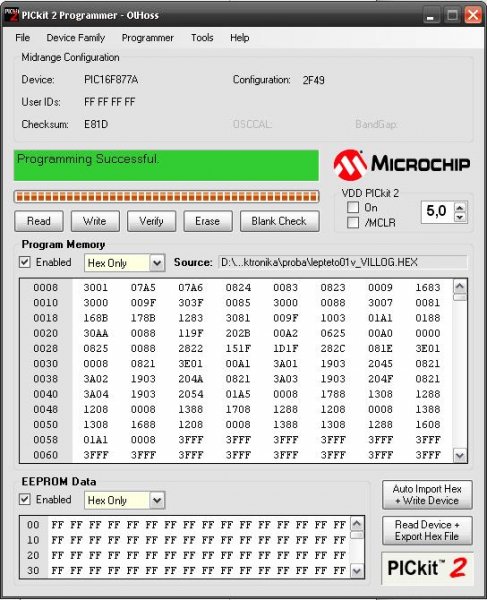Viewport: 487px width, 600px height.
Task: Click Auto Import Hex + Write Device
Action: [x=427, y=495]
